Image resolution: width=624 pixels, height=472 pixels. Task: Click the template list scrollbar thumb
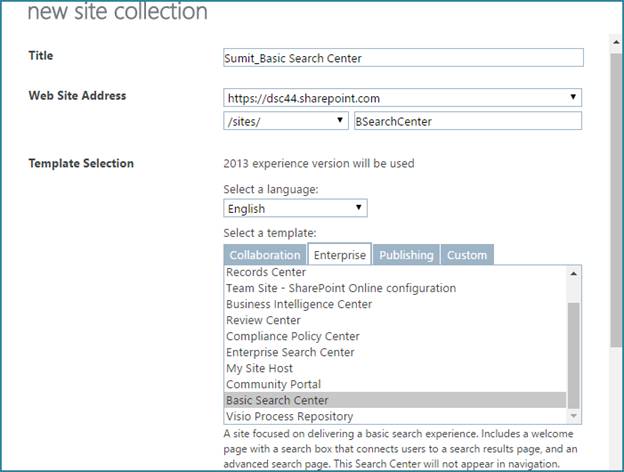click(573, 355)
